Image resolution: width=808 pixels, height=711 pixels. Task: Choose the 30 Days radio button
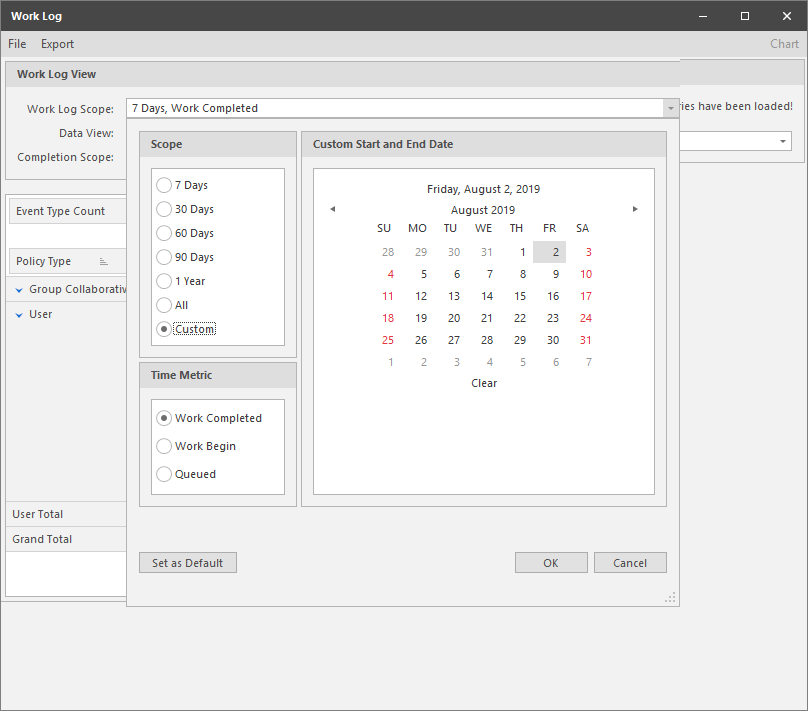click(164, 209)
